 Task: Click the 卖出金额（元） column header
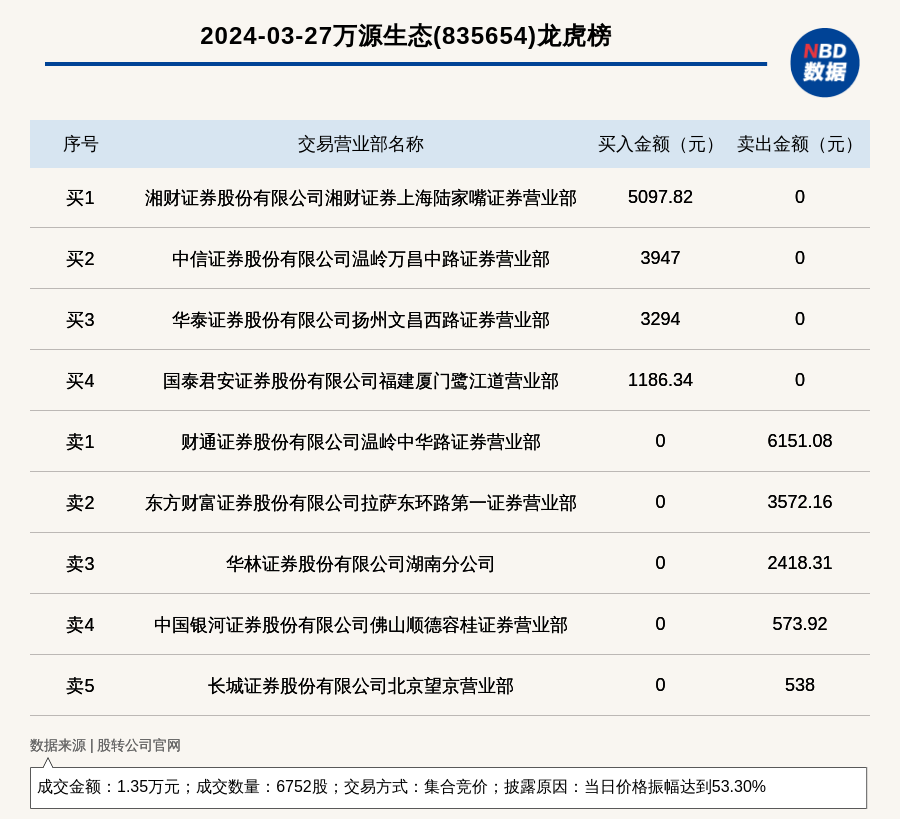[800, 144]
